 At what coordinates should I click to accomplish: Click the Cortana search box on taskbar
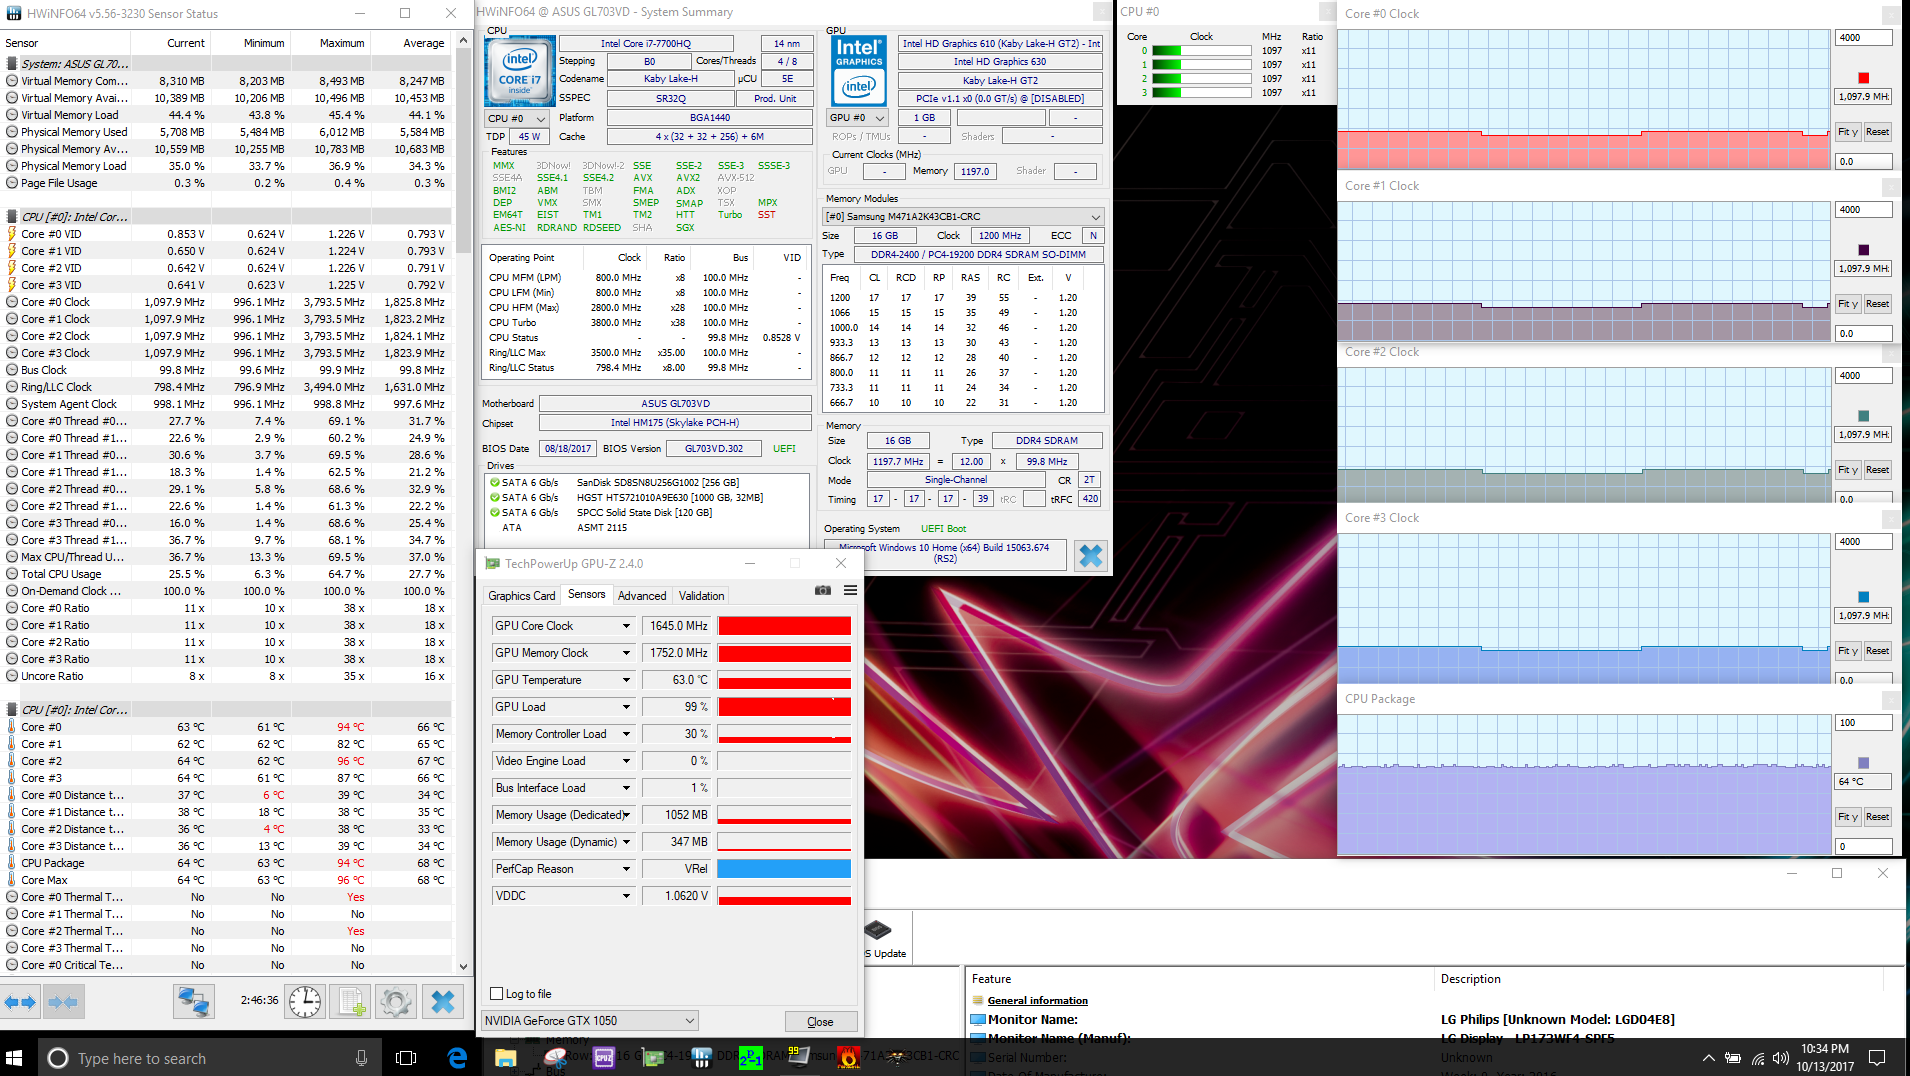coord(210,1058)
